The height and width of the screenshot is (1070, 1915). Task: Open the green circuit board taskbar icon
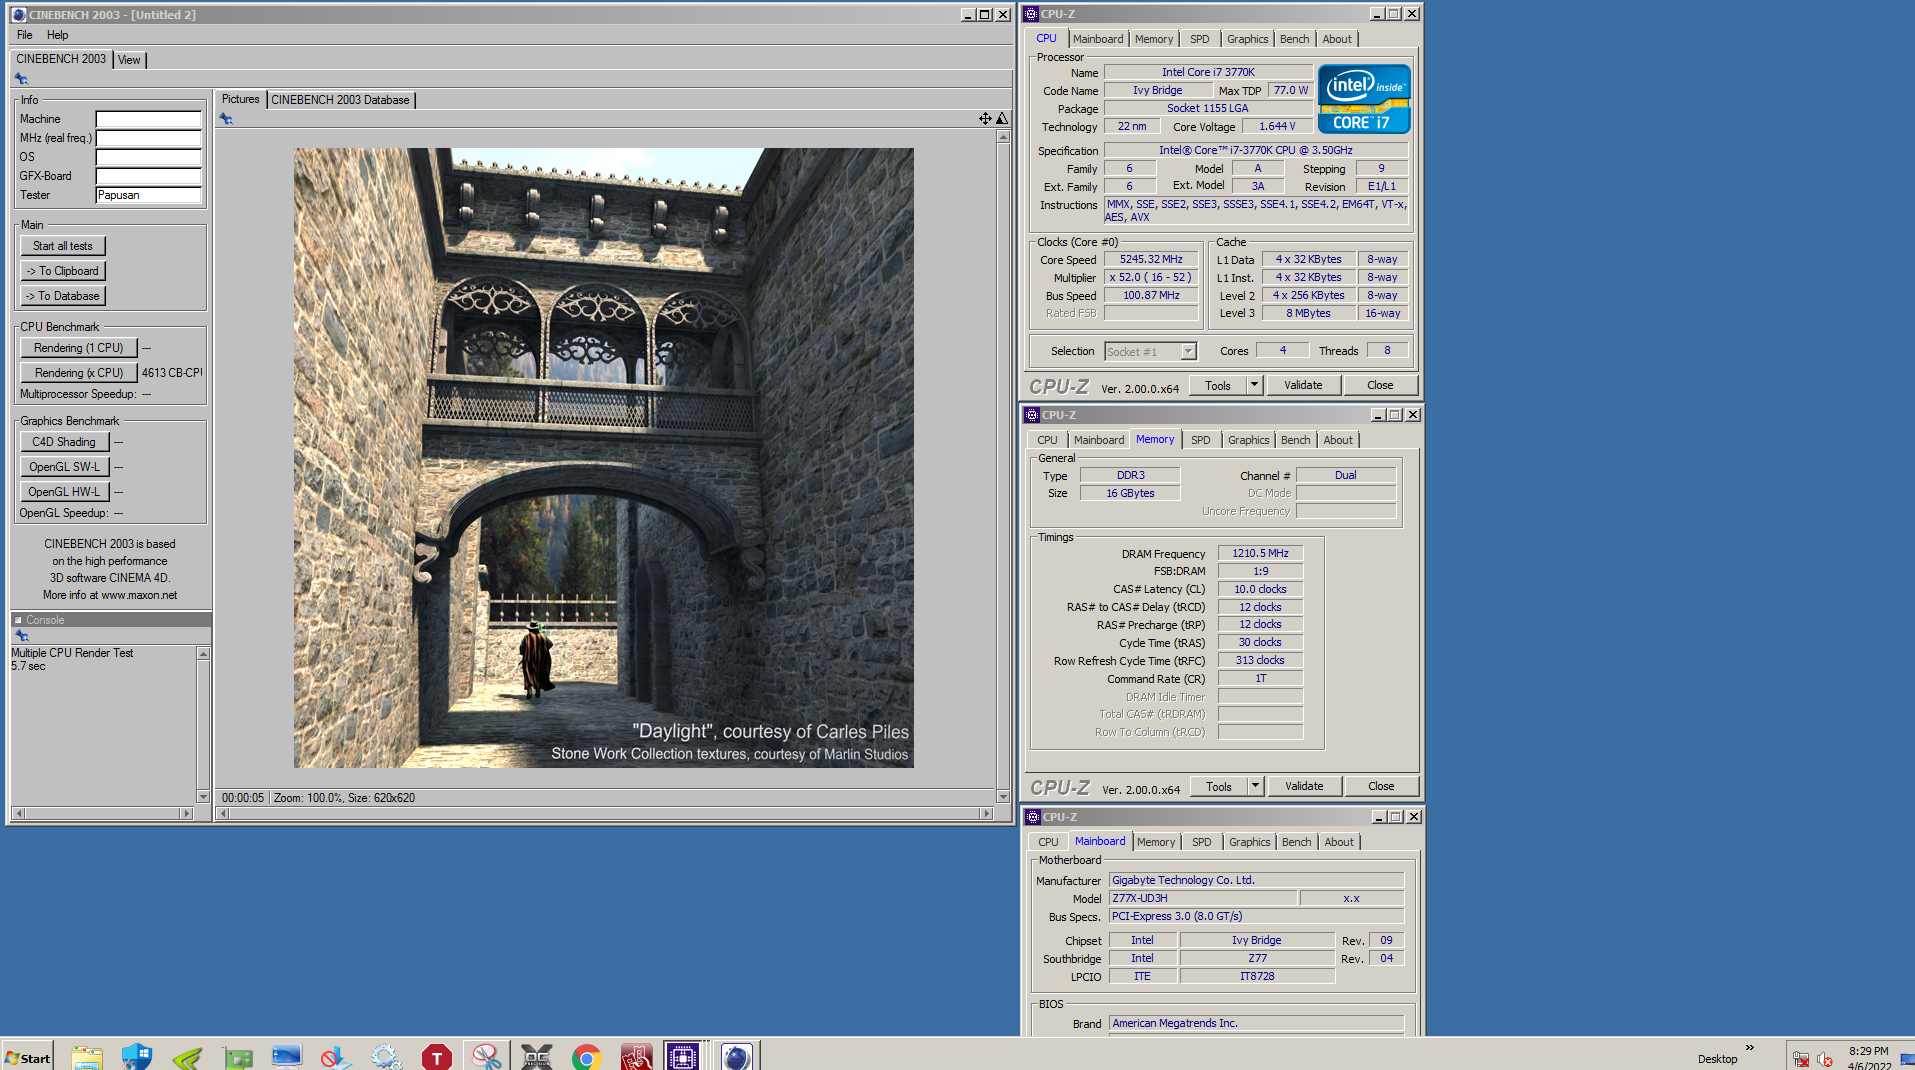tap(237, 1057)
